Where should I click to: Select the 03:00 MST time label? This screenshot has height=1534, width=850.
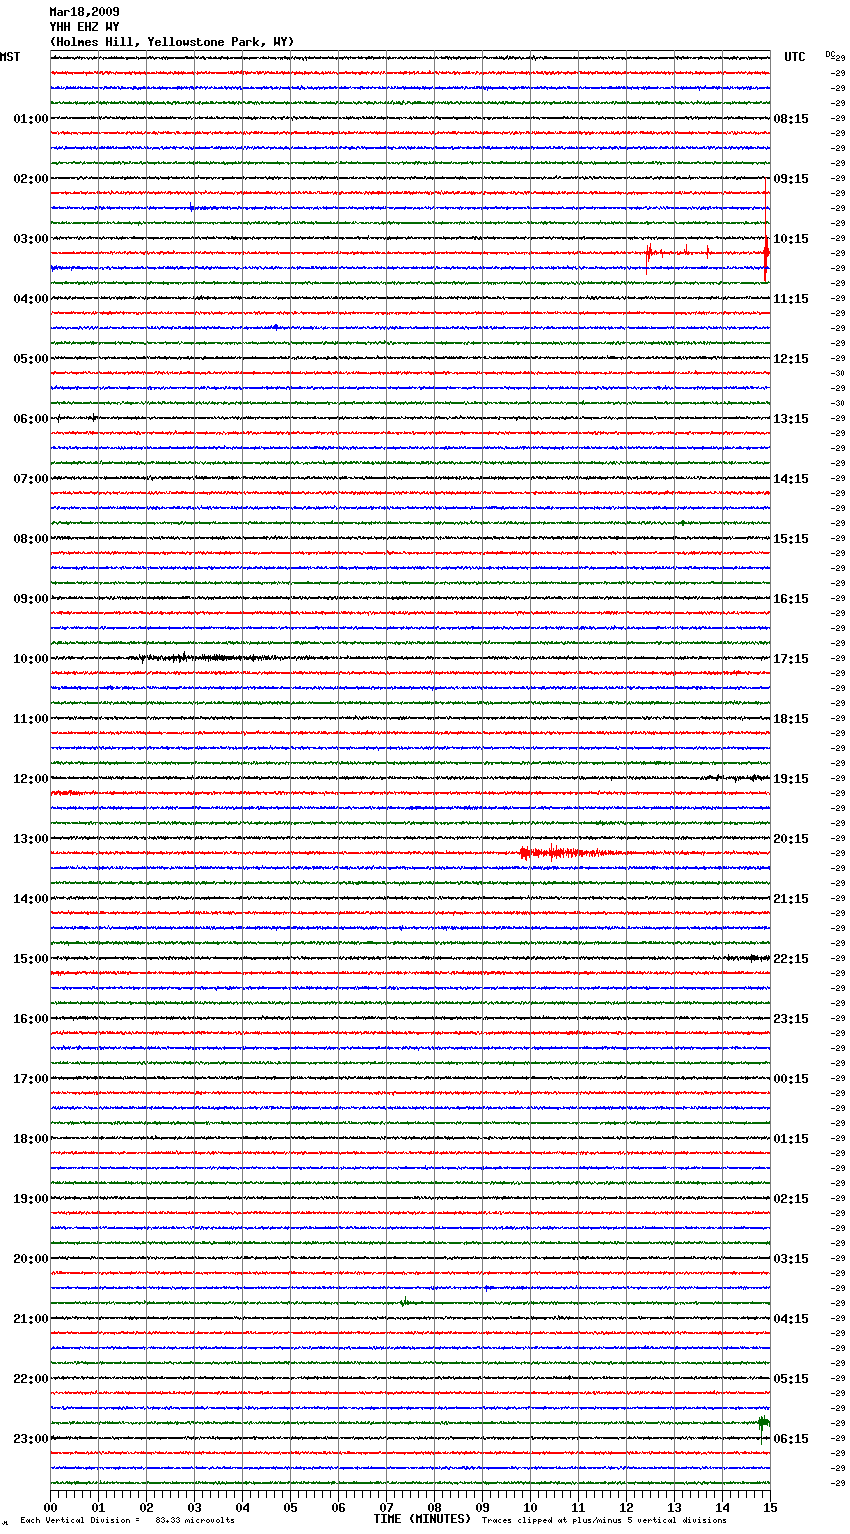click(x=31, y=239)
